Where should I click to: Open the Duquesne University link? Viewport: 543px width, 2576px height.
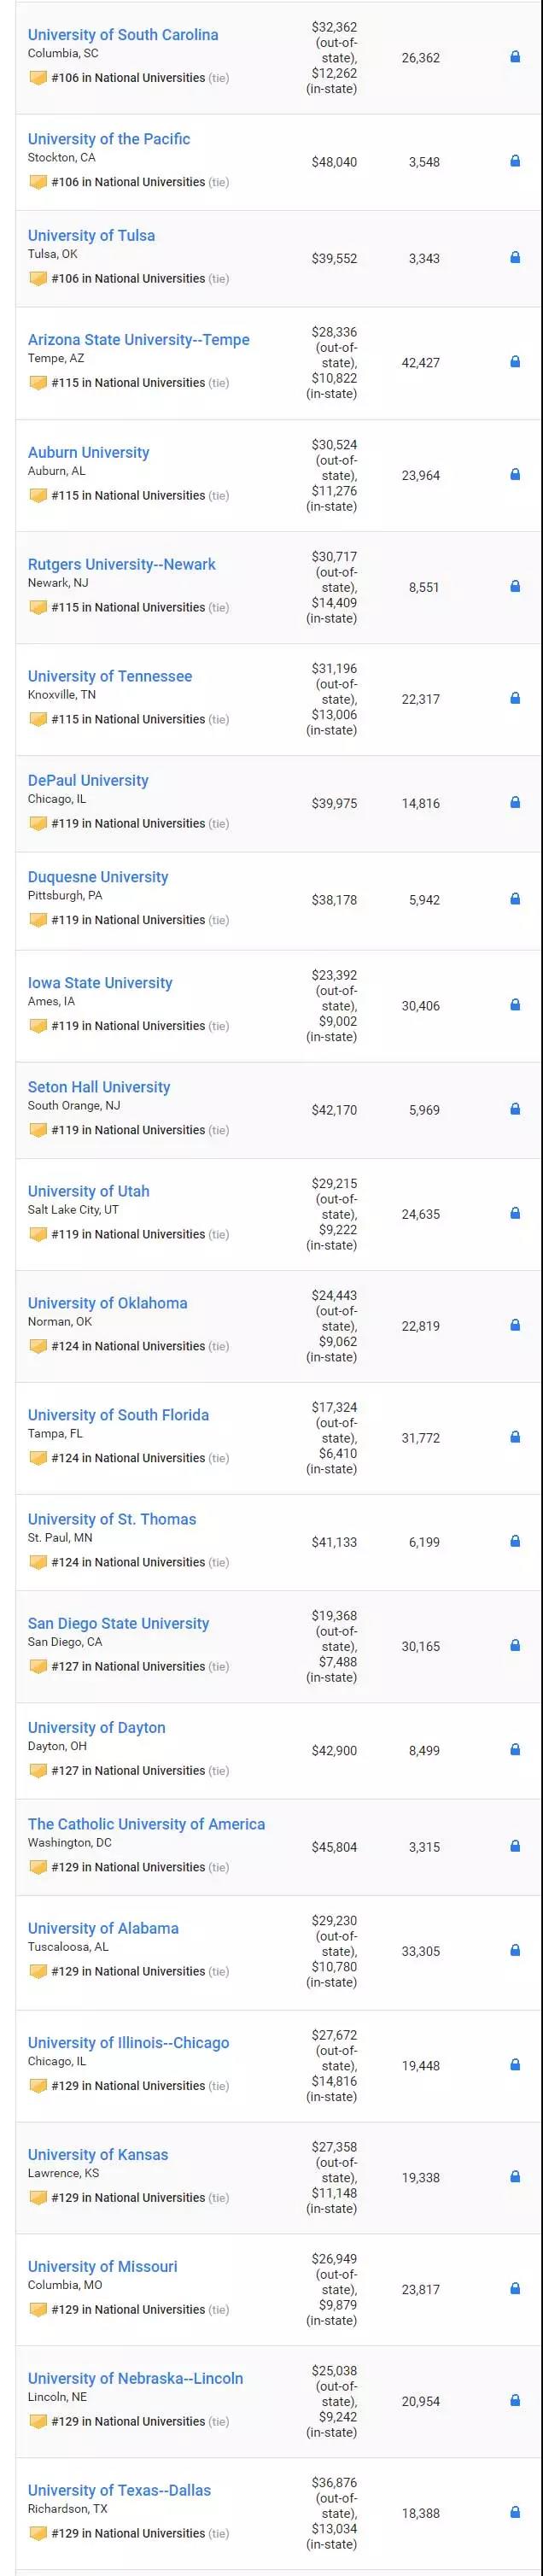98,877
